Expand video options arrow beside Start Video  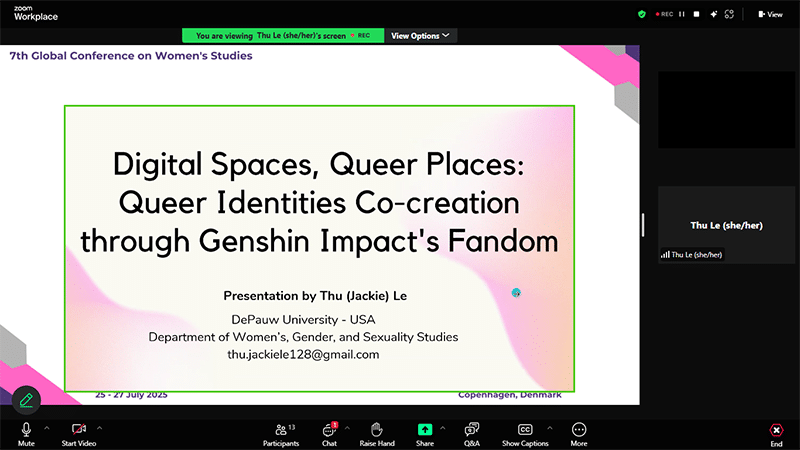pyautogui.click(x=99, y=427)
